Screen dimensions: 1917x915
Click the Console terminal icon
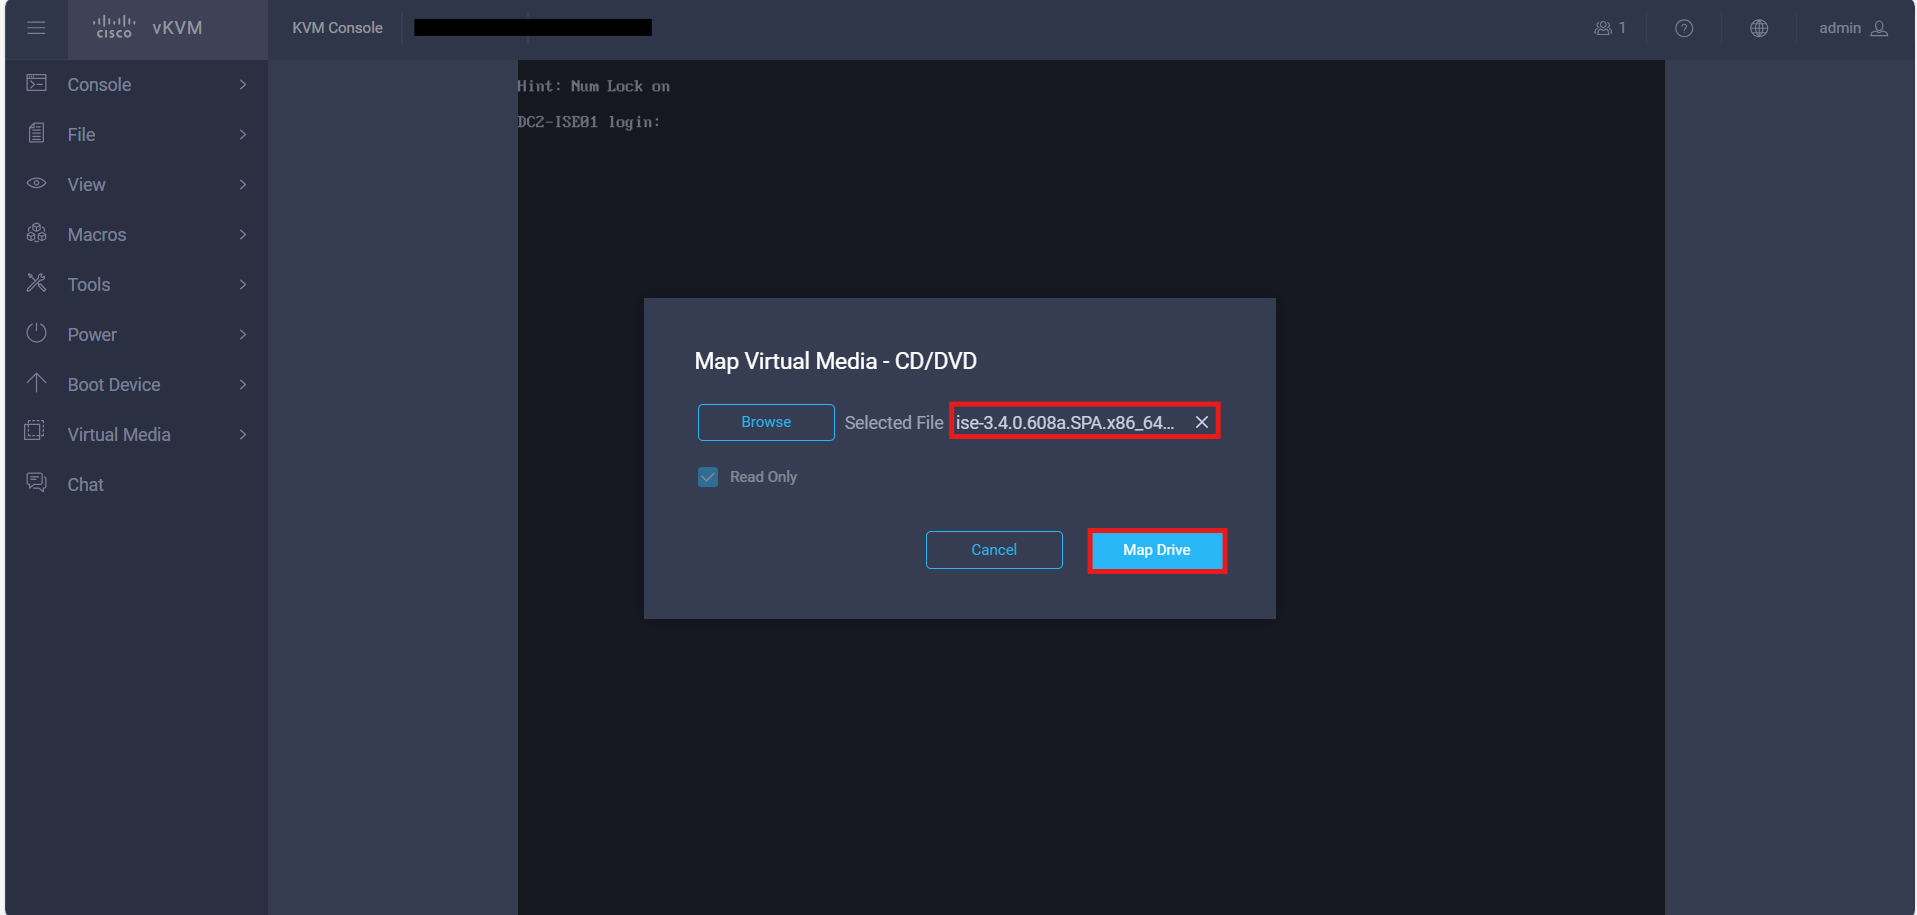coord(37,84)
